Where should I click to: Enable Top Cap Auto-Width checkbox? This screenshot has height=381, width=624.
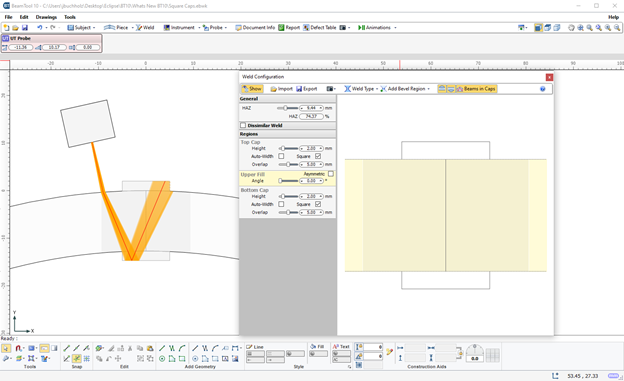(x=281, y=156)
